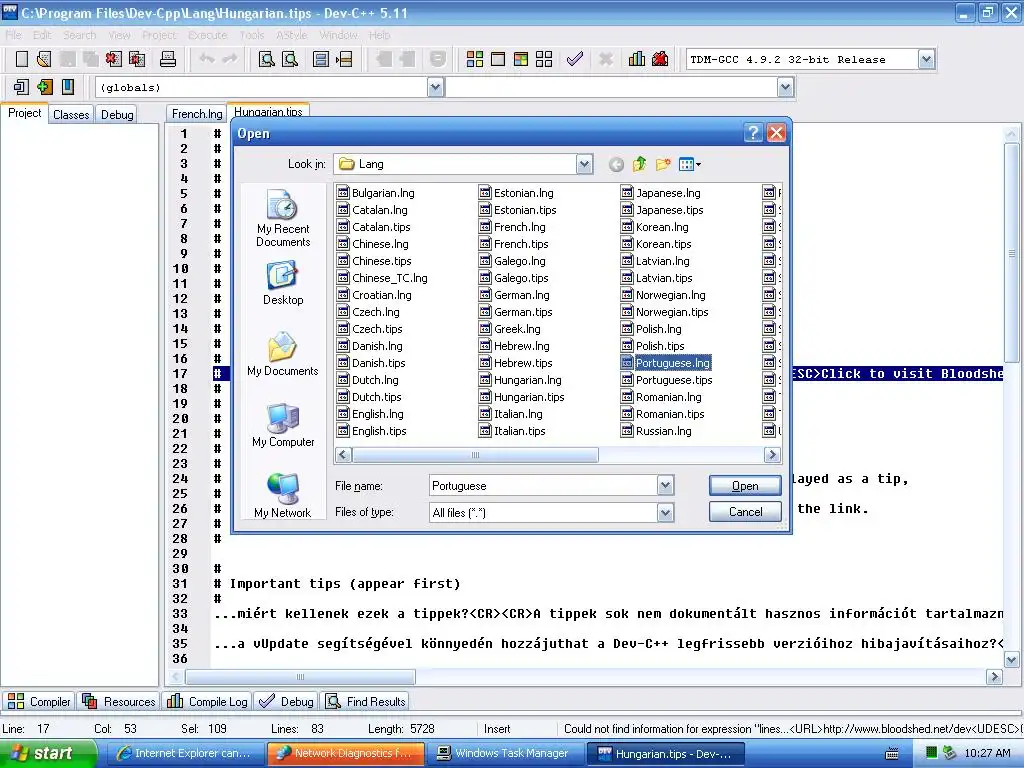Open the Resources bottom tab
This screenshot has width=1024, height=768.
(x=119, y=701)
